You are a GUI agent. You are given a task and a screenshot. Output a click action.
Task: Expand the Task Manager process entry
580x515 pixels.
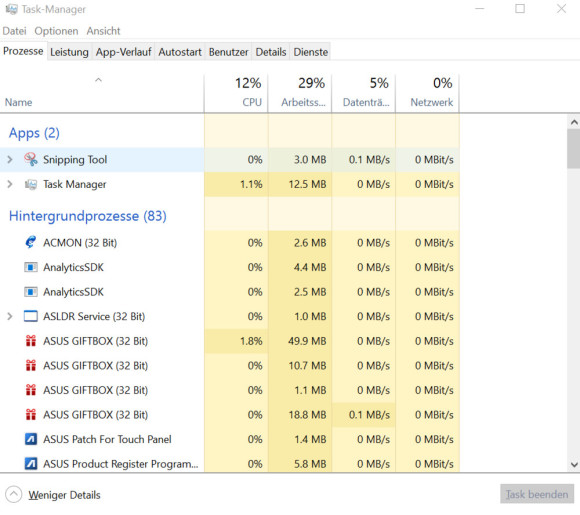click(10, 184)
